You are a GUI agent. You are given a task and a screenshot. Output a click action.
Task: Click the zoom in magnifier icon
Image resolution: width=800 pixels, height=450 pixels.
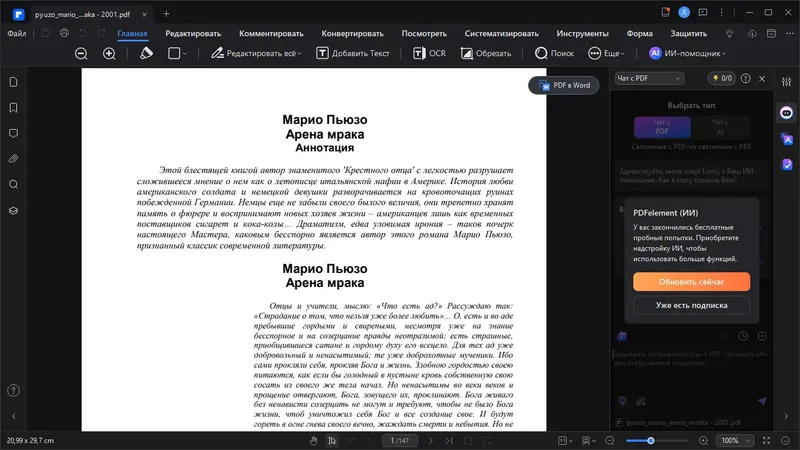coord(109,53)
